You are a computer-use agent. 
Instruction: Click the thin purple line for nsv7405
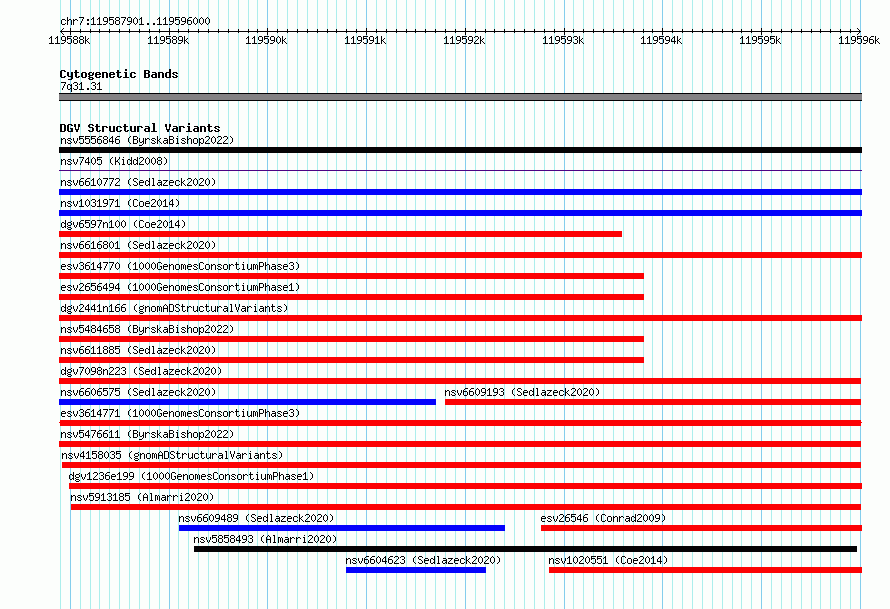pyautogui.click(x=460, y=170)
